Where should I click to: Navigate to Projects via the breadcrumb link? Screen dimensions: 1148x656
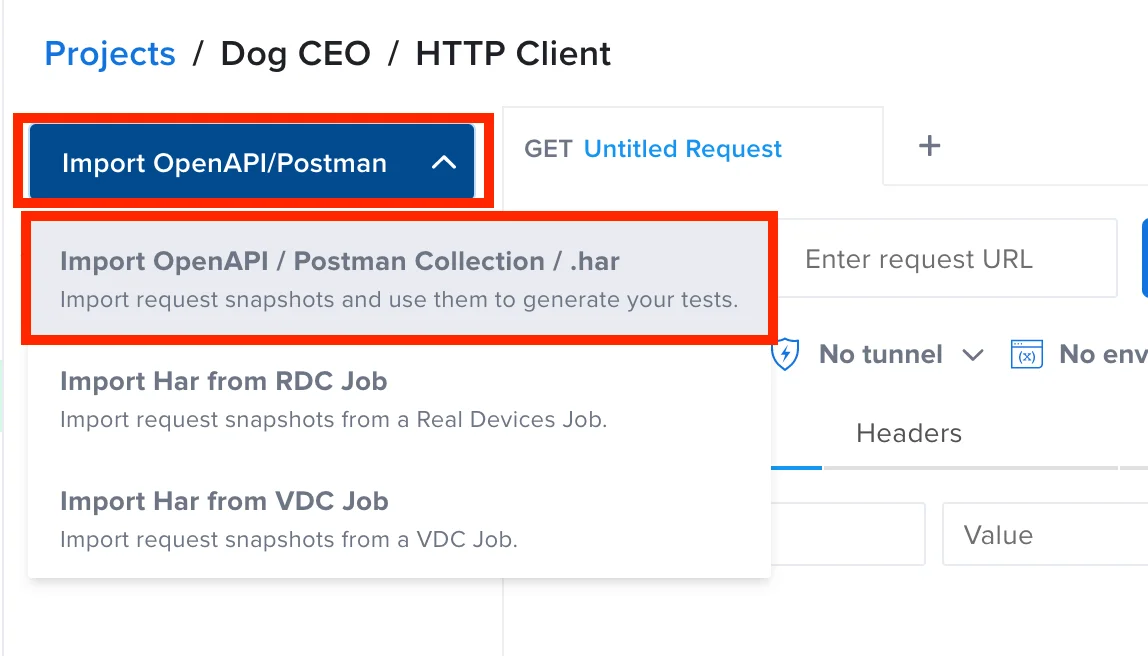click(x=110, y=54)
